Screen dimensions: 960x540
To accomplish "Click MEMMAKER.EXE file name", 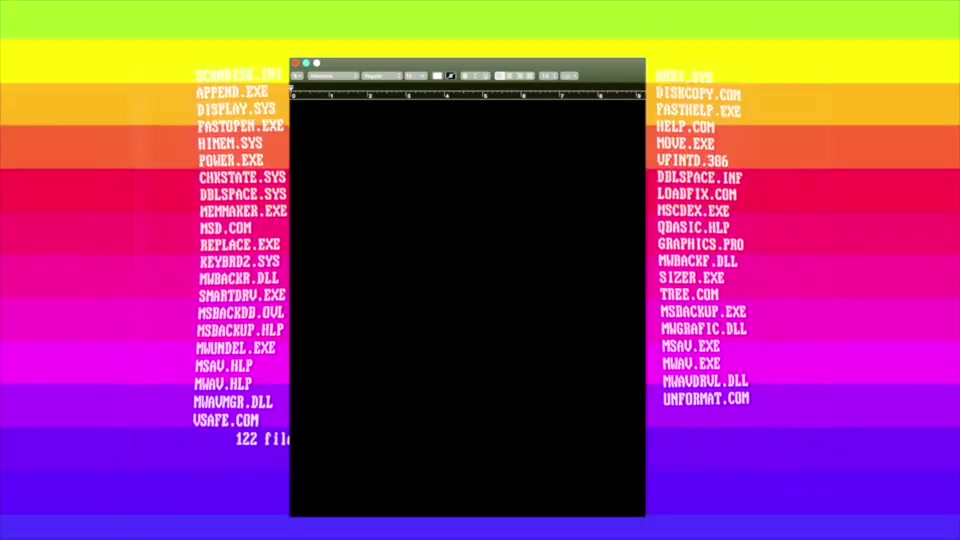I will click(x=244, y=211).
